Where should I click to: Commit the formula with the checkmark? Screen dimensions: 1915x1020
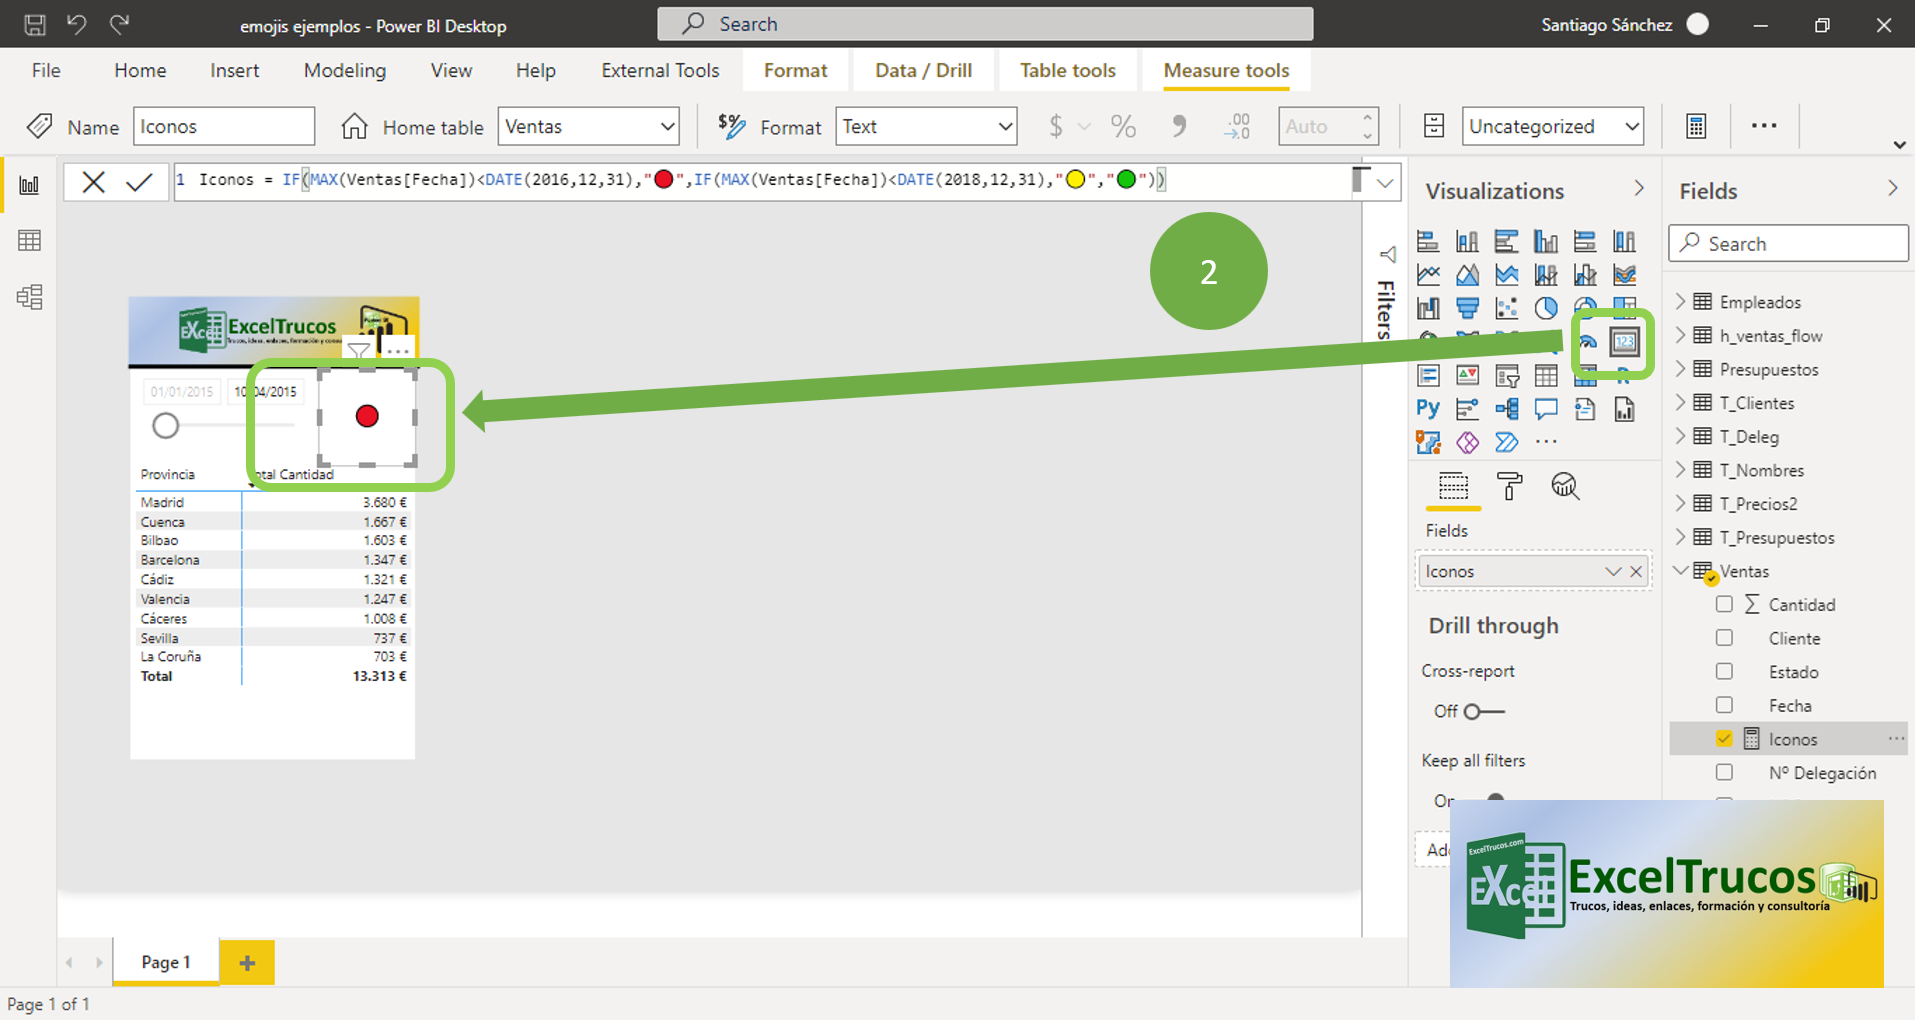pos(139,182)
